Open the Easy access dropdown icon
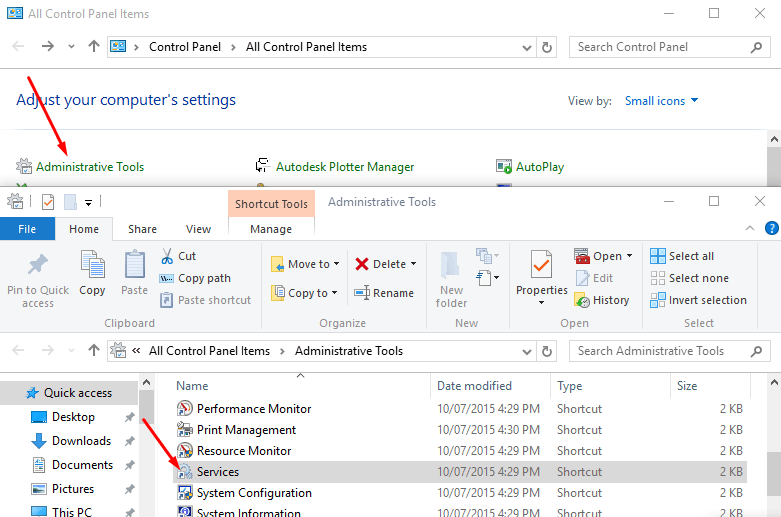781x517 pixels. click(487, 277)
